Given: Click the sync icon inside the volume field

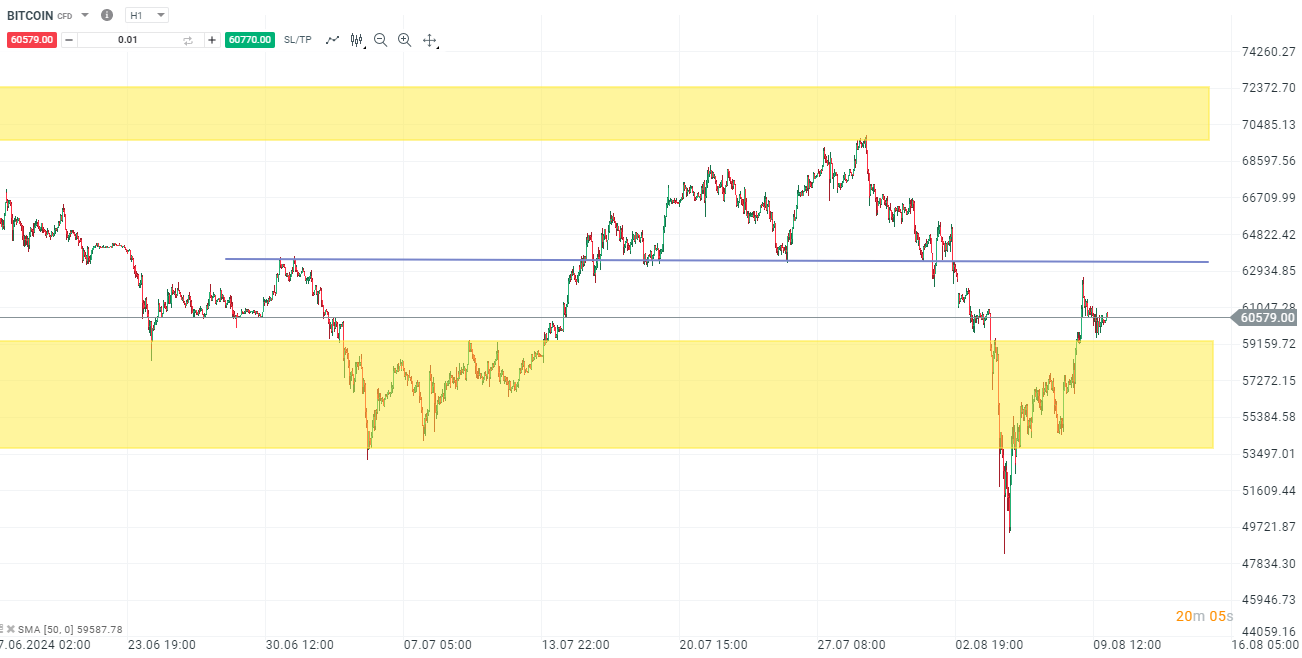Looking at the screenshot, I should point(188,39).
